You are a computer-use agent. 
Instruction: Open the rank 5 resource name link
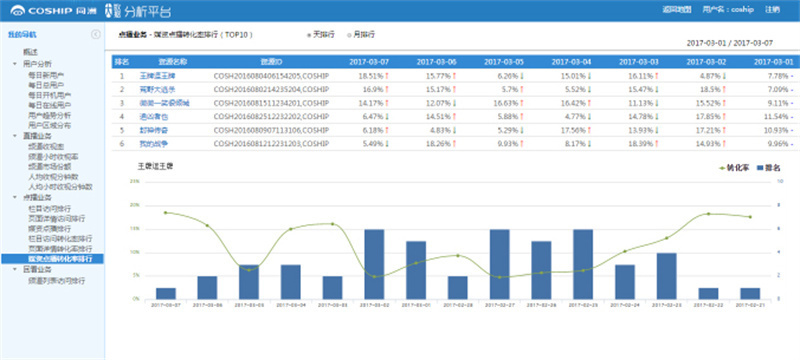coord(154,131)
